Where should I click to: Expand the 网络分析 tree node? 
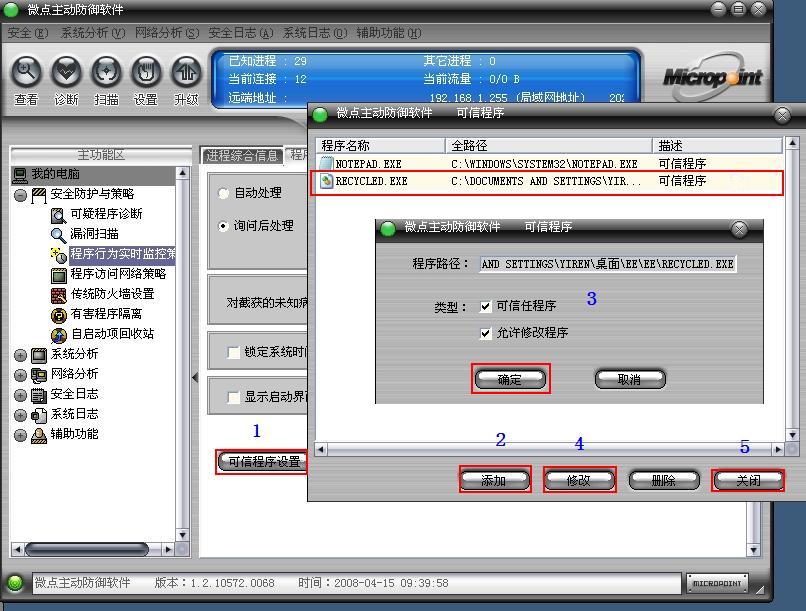(x=21, y=375)
